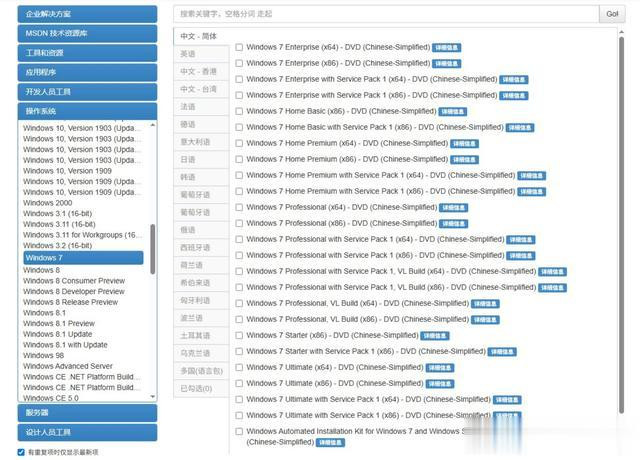Click the file list scroll-up arrow
640x460 pixels.
click(x=621, y=31)
